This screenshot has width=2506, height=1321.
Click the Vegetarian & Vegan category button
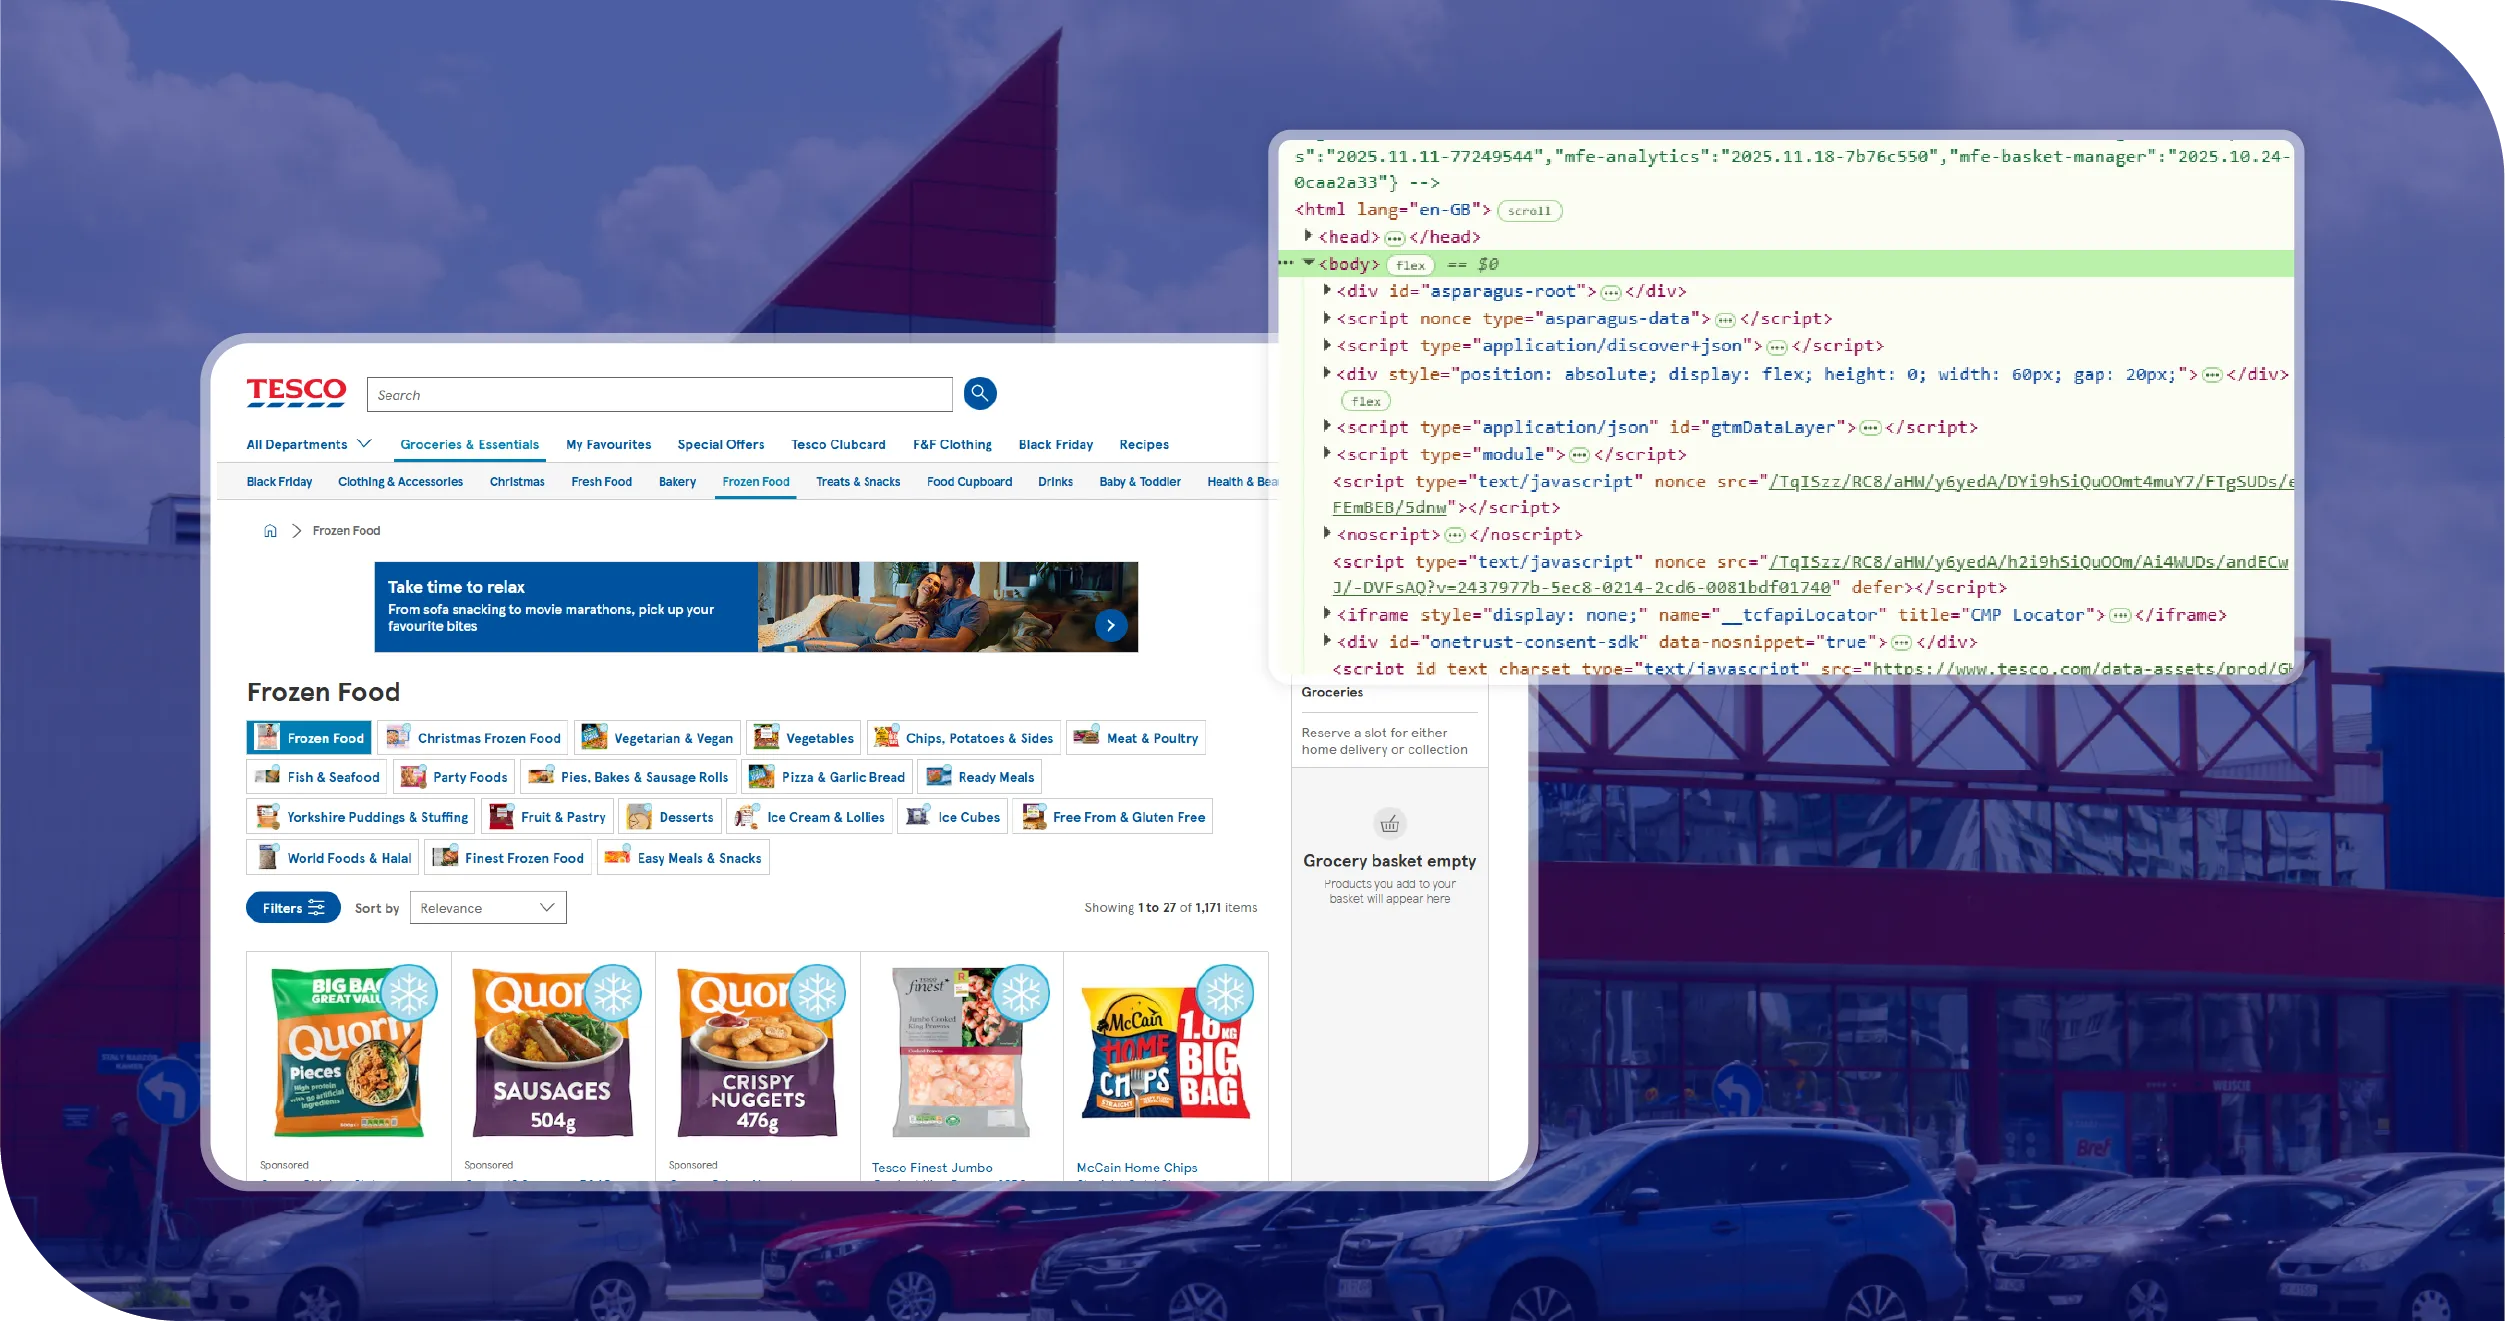658,738
